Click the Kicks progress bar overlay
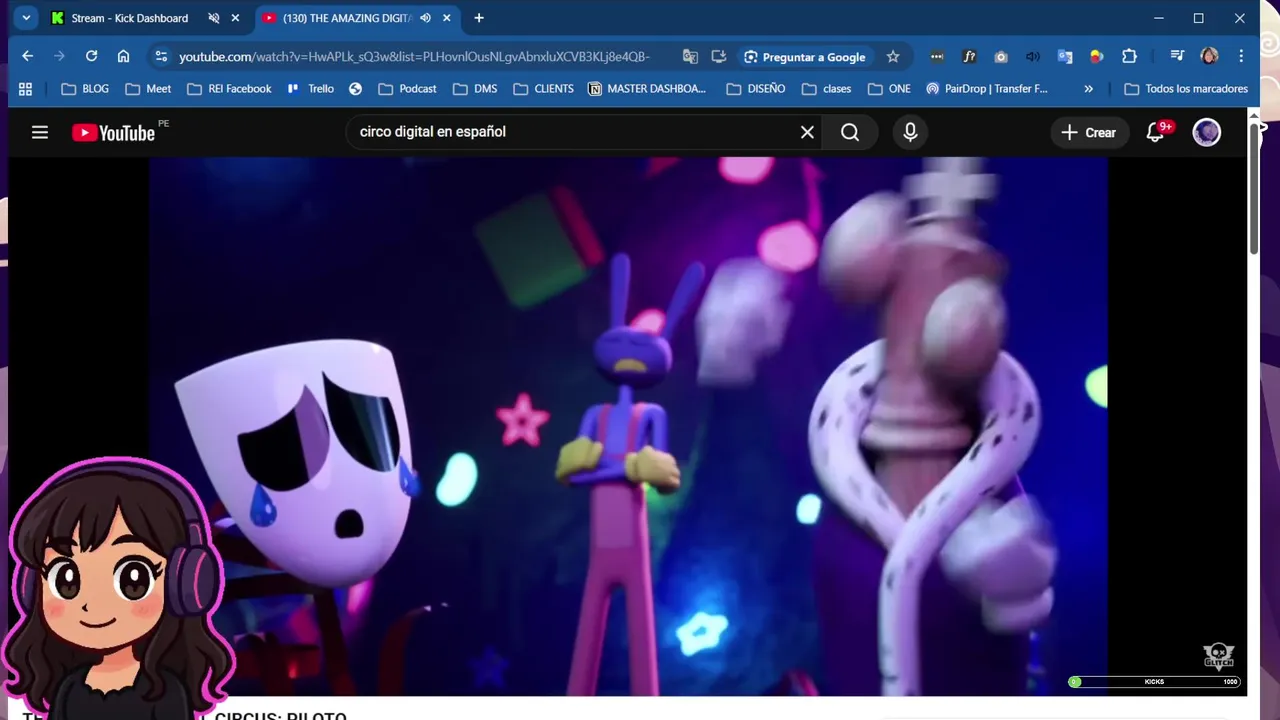 [1154, 682]
